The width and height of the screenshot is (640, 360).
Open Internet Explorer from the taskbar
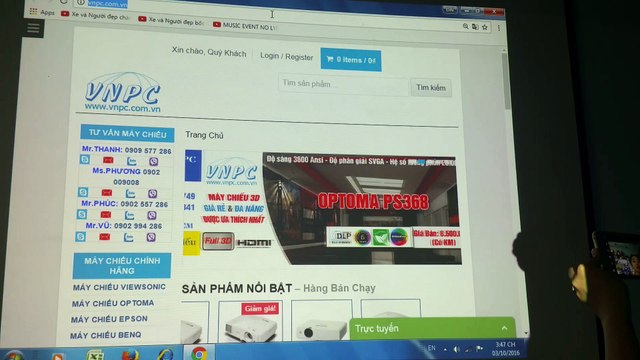[x=165, y=354]
